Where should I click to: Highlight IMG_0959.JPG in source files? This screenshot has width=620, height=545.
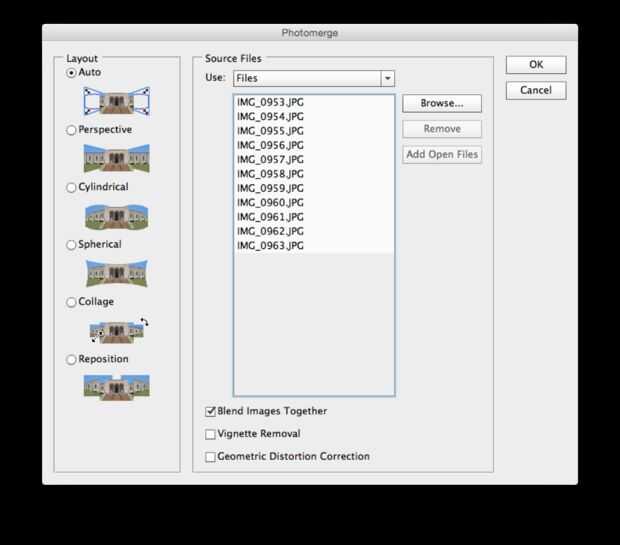click(314, 188)
